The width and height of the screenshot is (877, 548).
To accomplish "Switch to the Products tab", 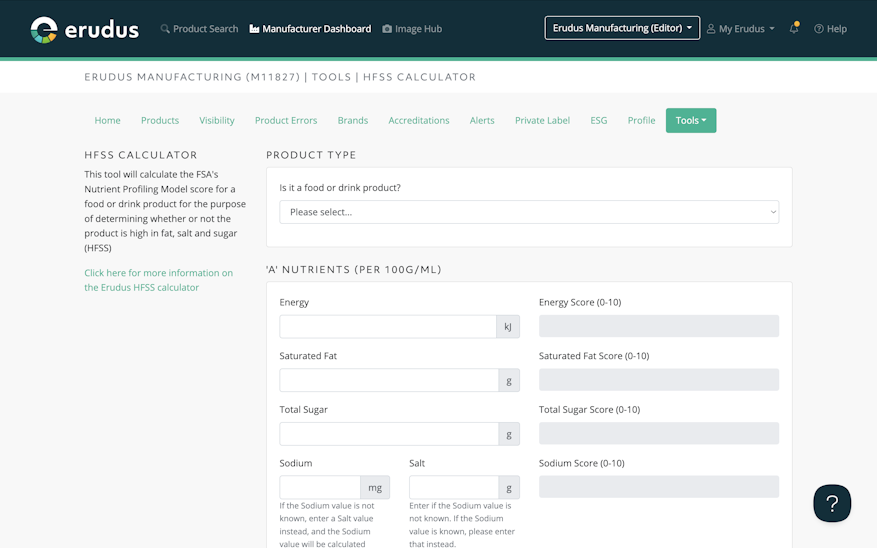I will pyautogui.click(x=160, y=120).
